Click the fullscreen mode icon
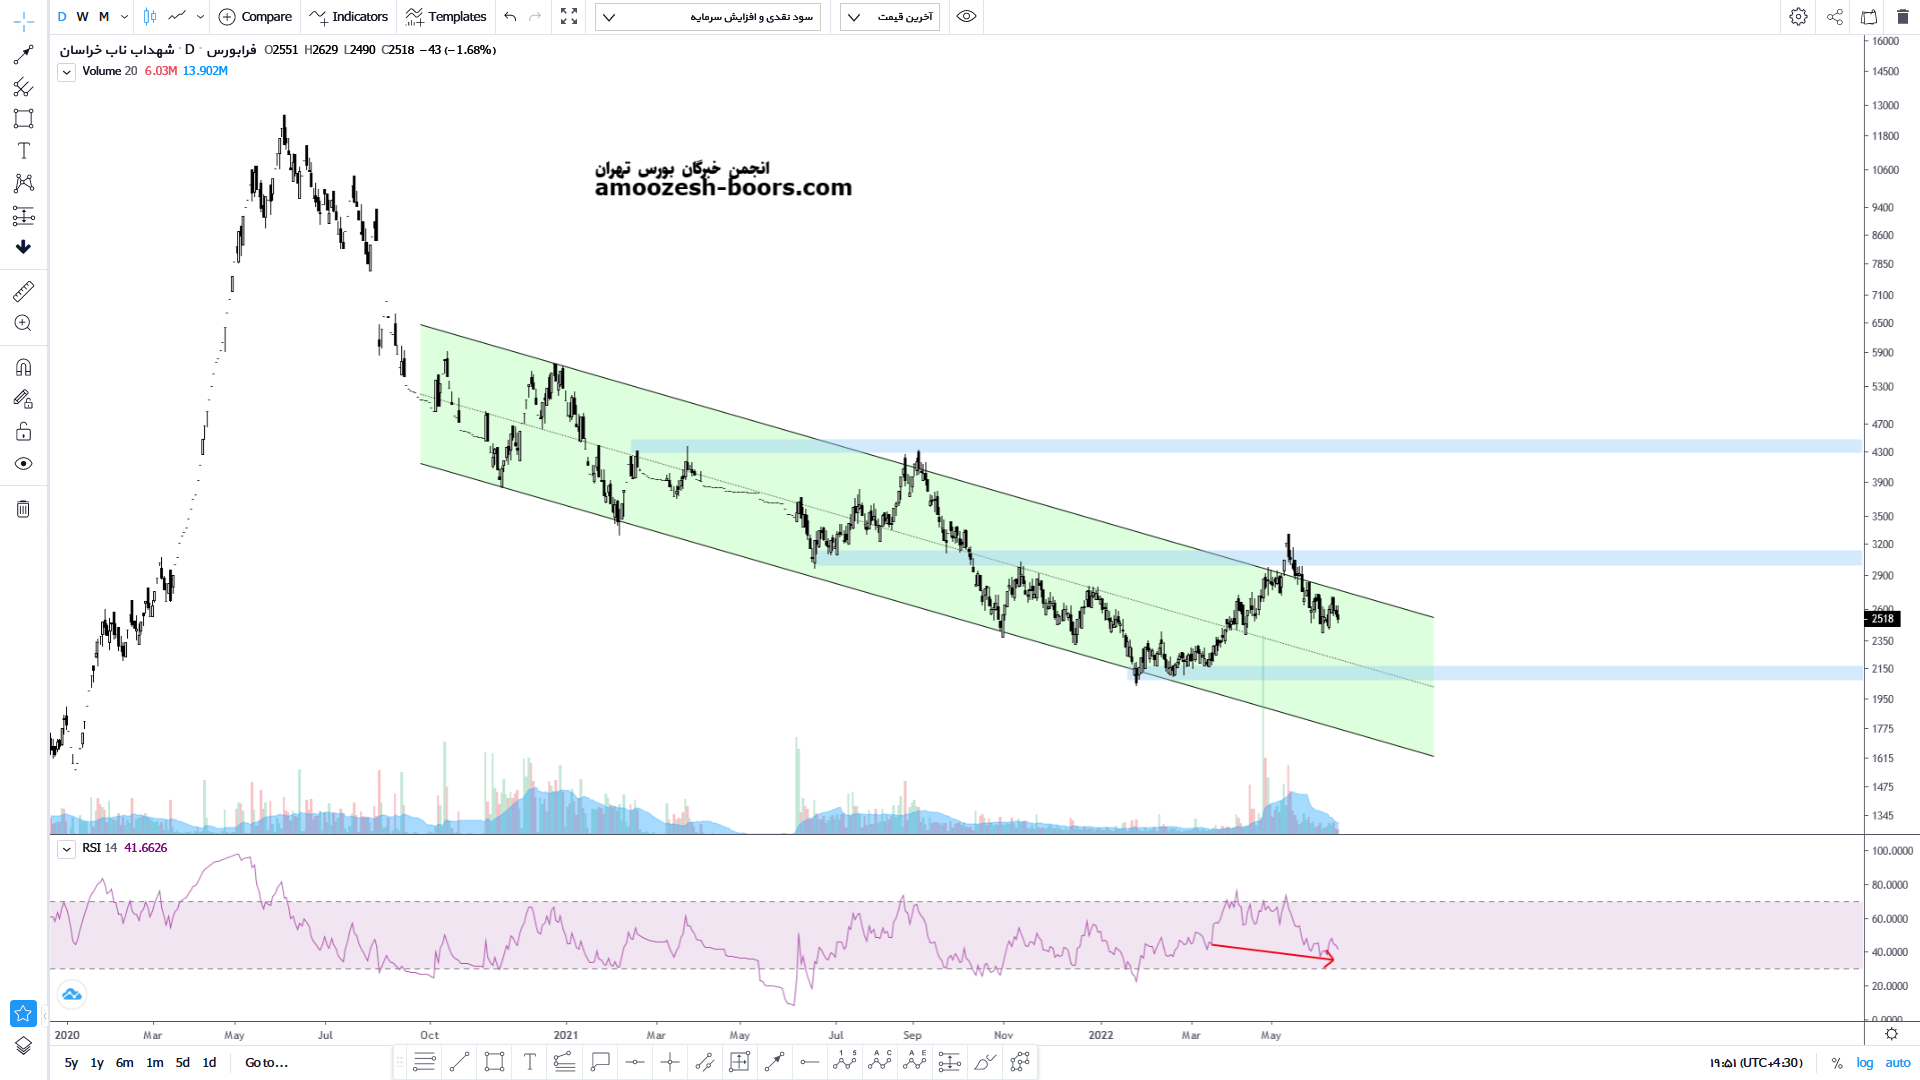Screen dimensions: 1920x1080 point(569,17)
